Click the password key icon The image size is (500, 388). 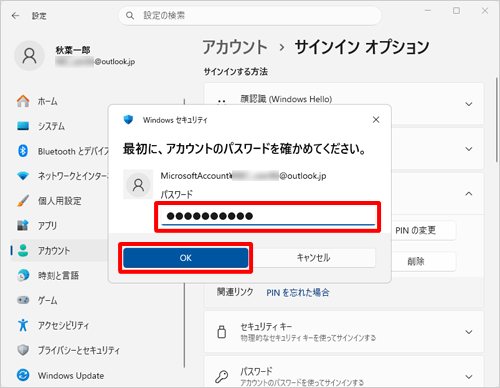(222, 377)
